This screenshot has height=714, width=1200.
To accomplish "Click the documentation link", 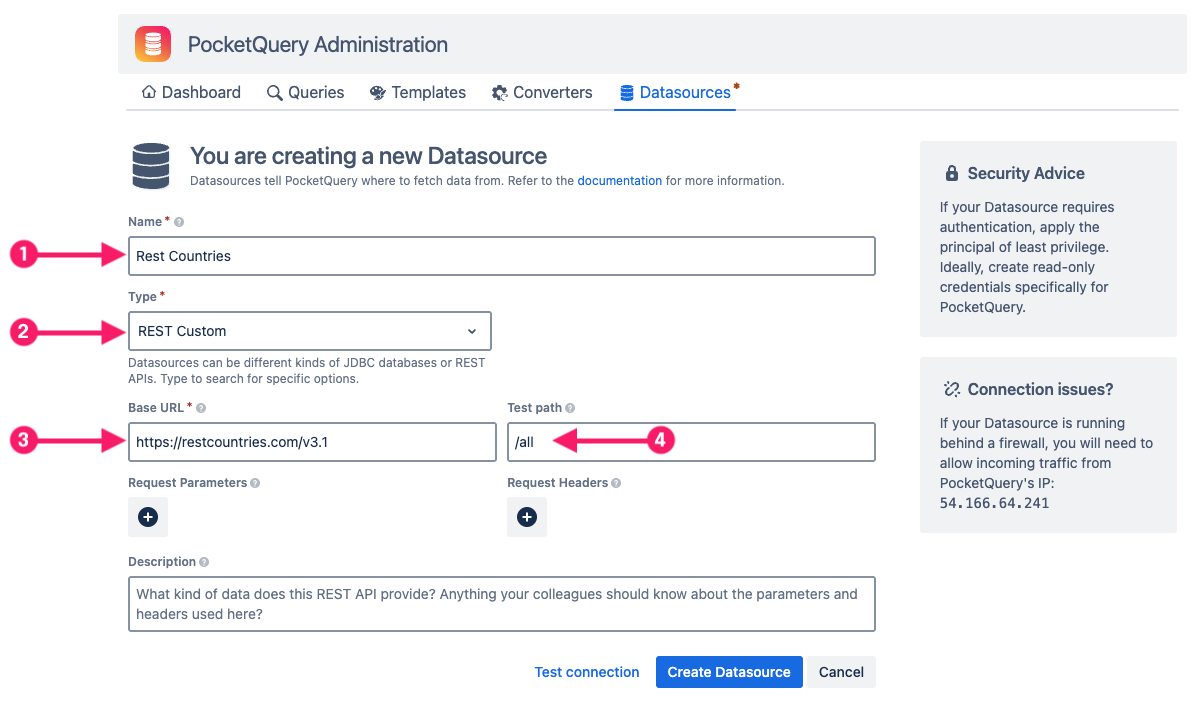I will [x=619, y=181].
